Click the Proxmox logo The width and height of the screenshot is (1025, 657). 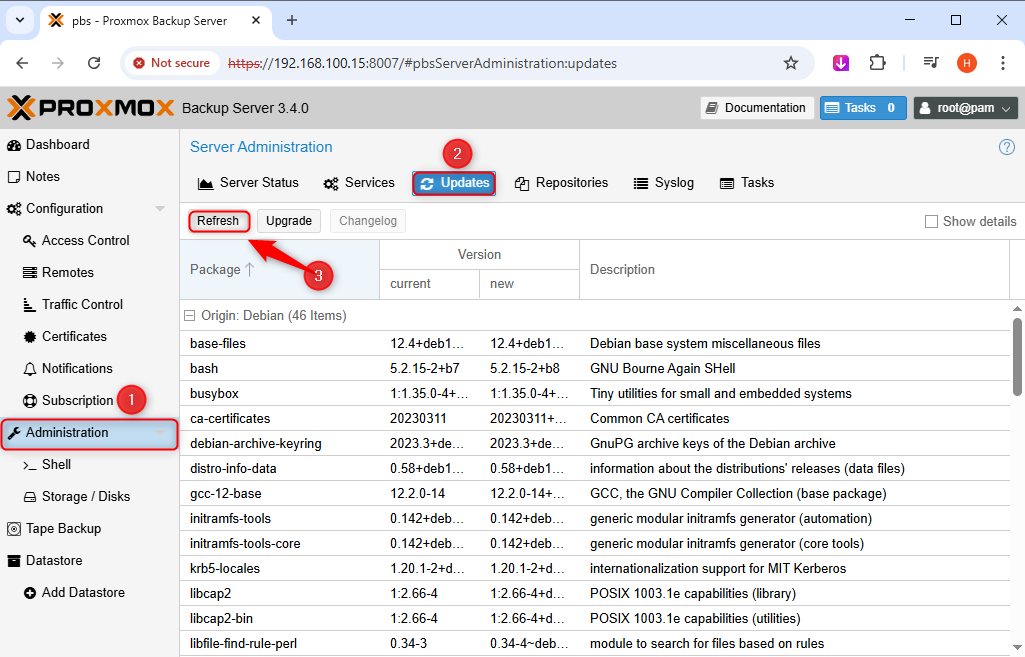click(90, 108)
